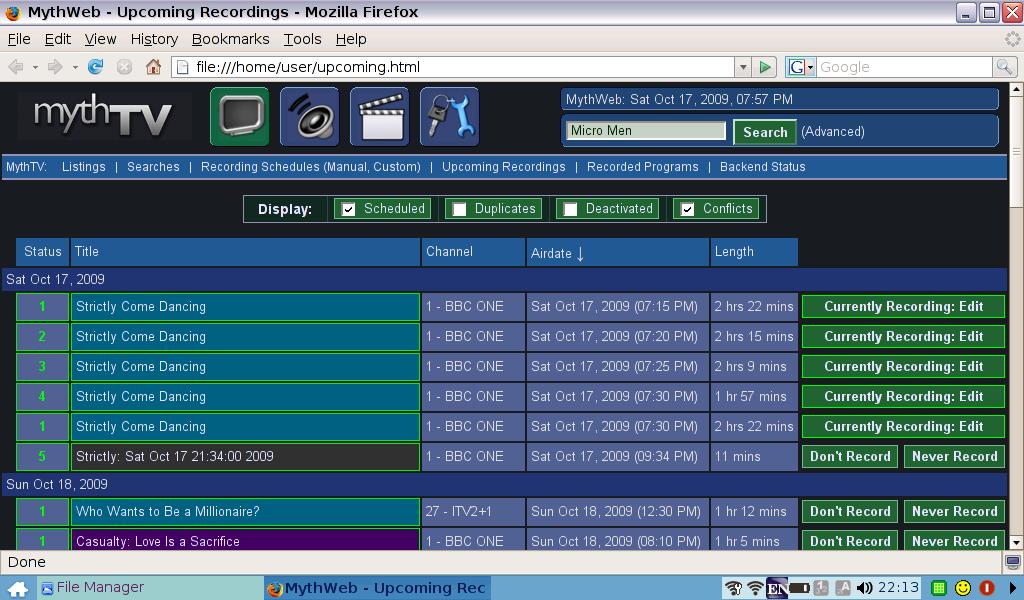Open the search engine selector dropdown
This screenshot has width=1024, height=600.
[x=802, y=67]
